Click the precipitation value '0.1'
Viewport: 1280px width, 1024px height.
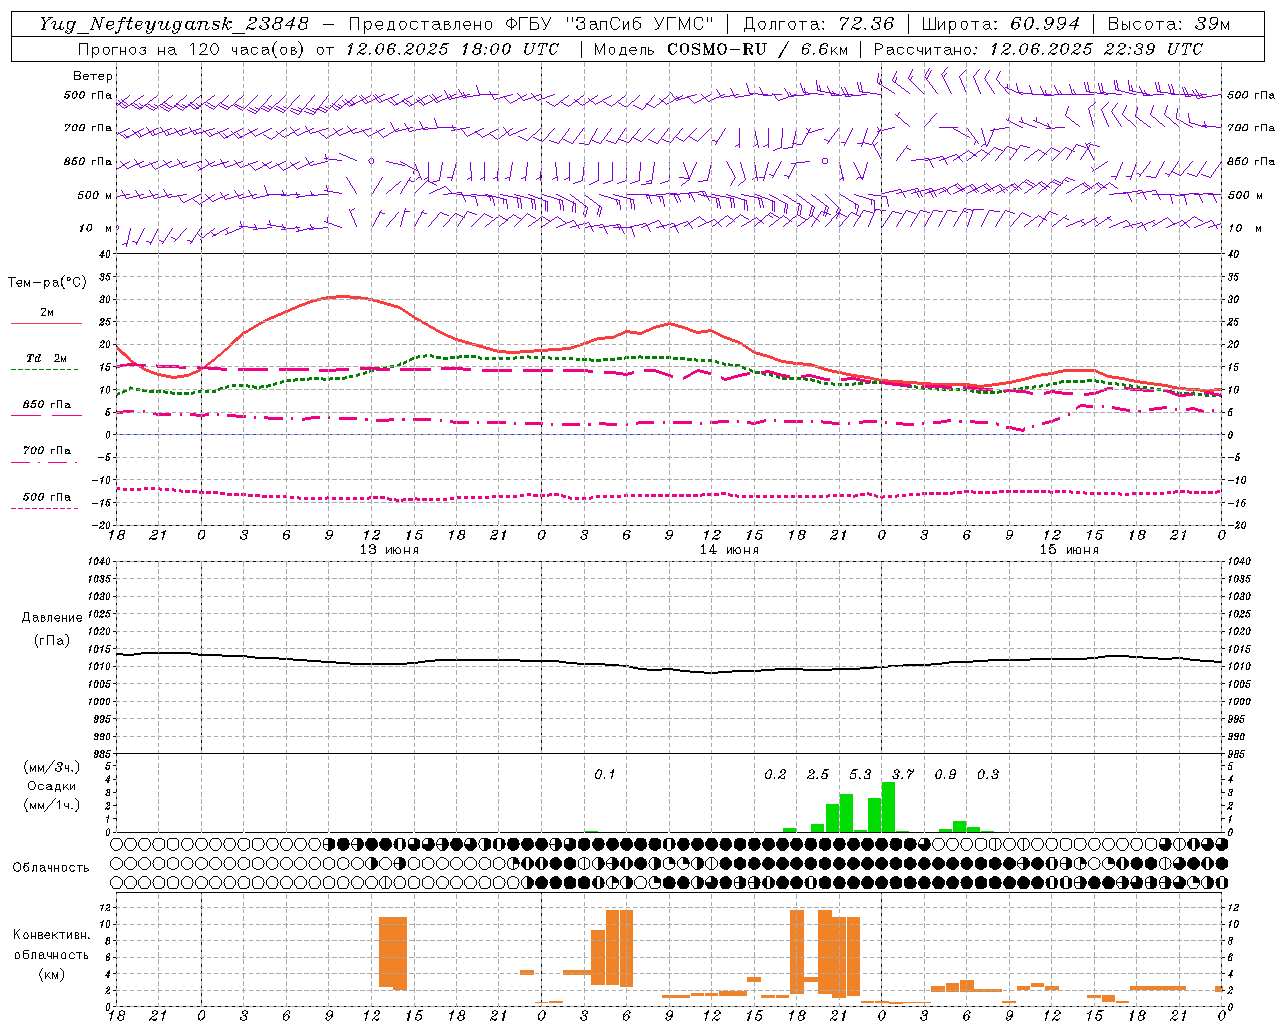click(605, 775)
